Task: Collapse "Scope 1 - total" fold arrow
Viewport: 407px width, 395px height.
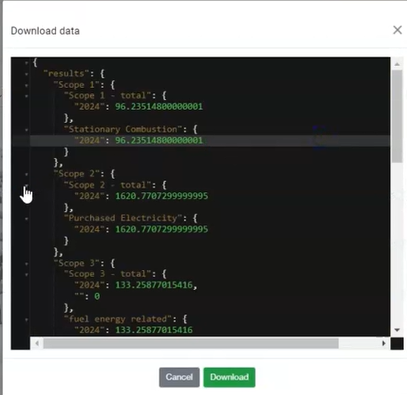Action: coord(26,96)
